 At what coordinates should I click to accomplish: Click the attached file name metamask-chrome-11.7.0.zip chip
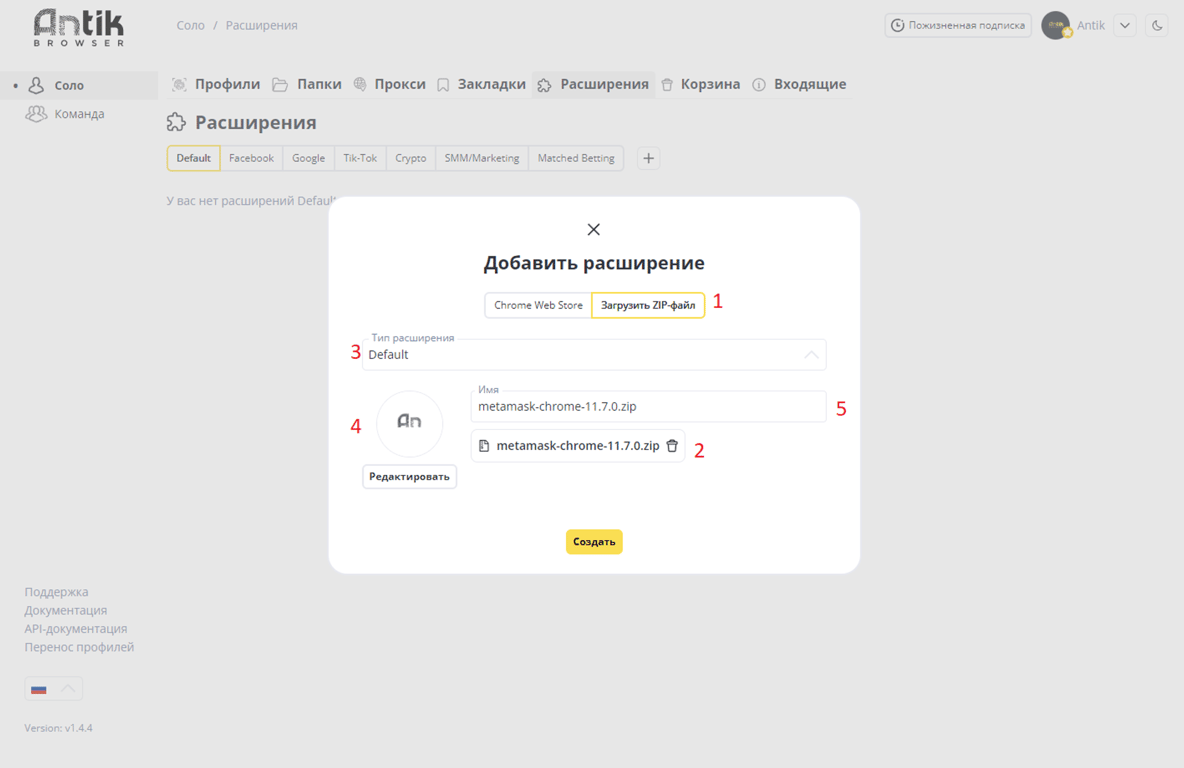pos(578,446)
